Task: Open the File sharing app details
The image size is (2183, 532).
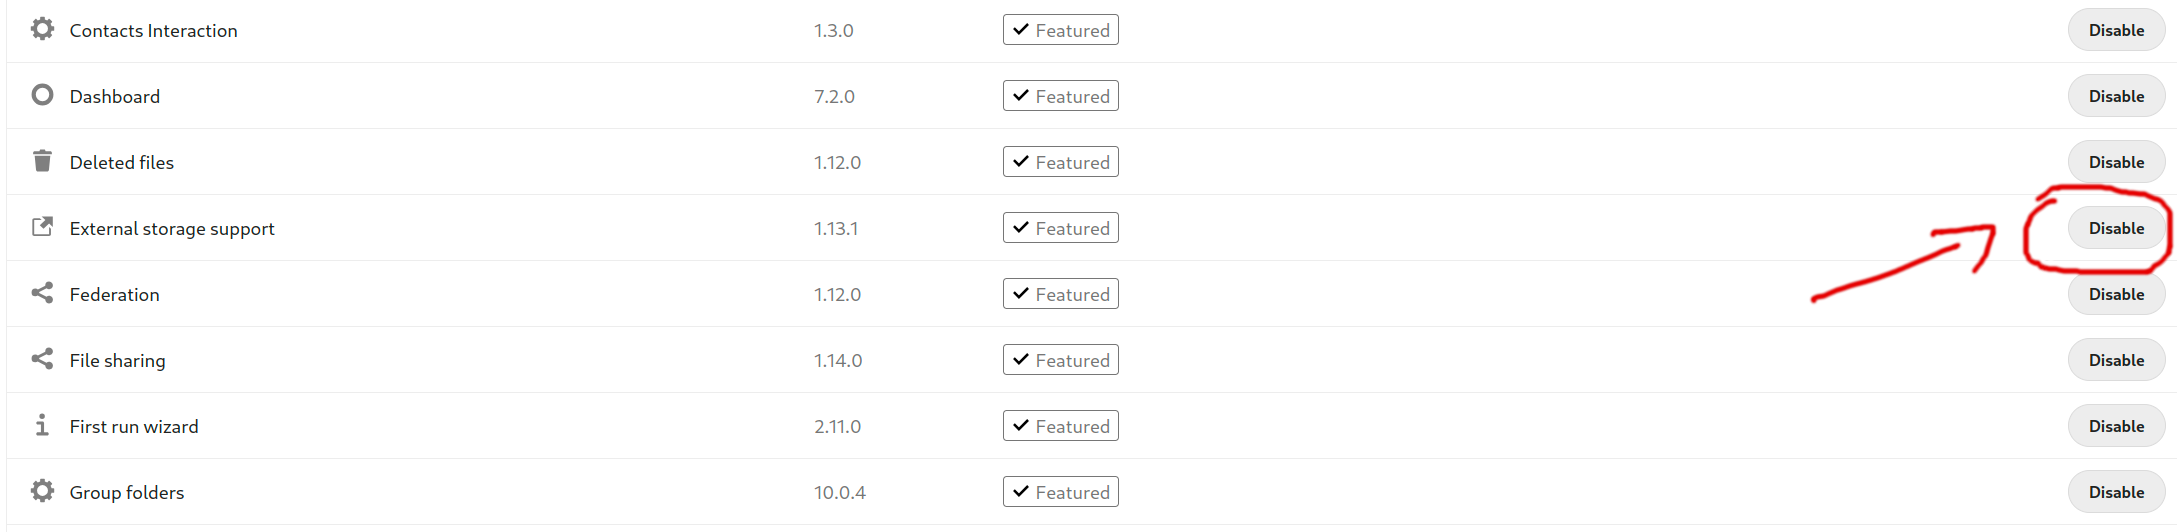Action: coord(118,361)
